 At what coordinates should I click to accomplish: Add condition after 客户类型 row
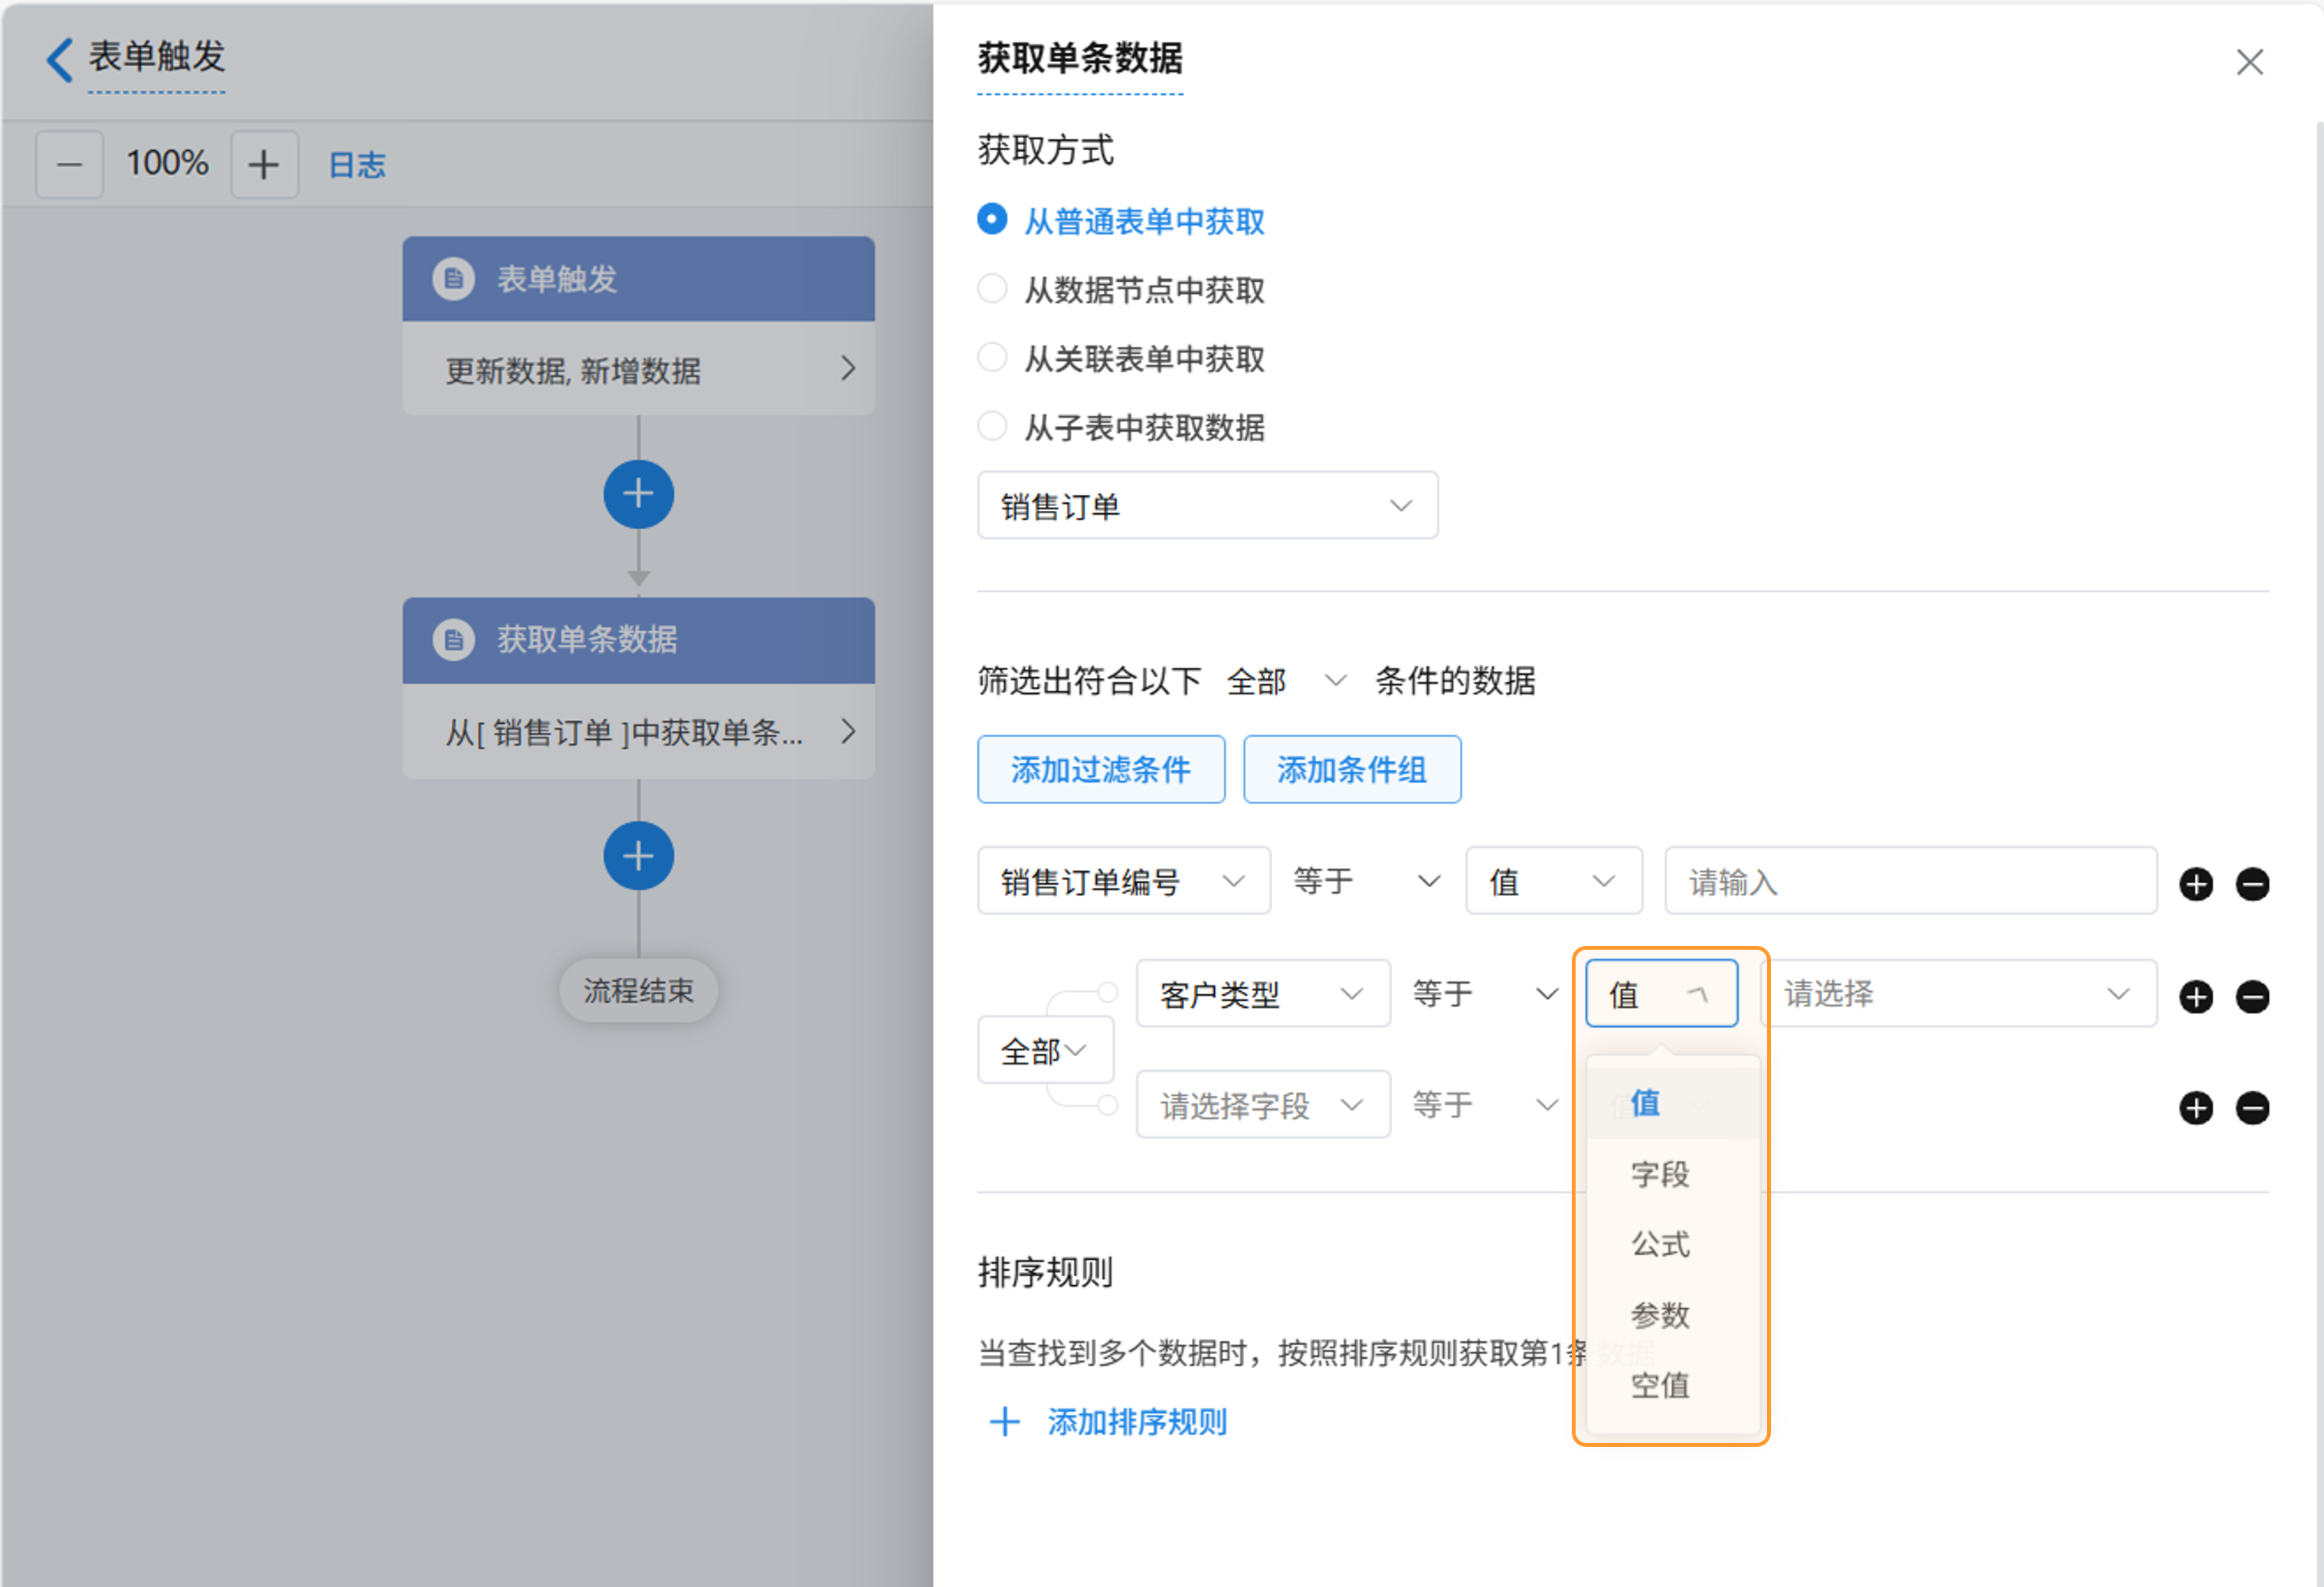(2196, 997)
